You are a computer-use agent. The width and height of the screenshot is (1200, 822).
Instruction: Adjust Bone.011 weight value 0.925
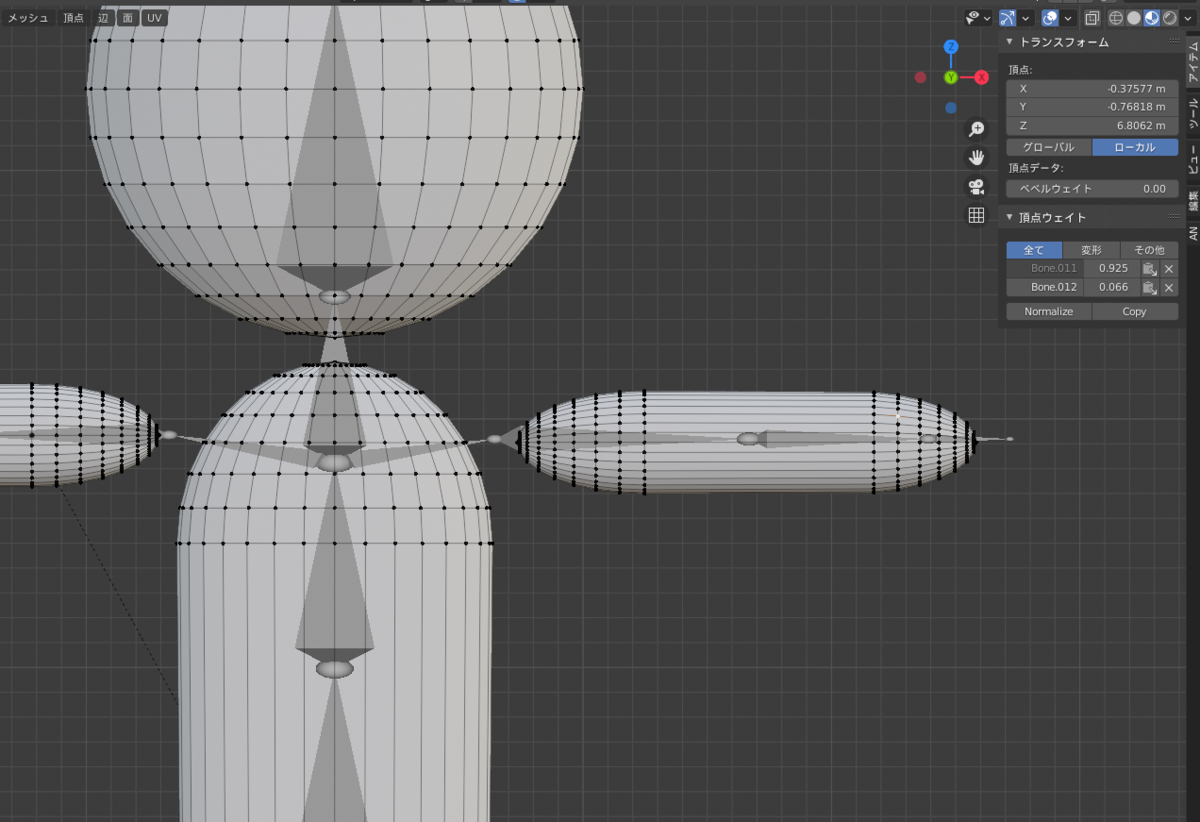coord(1112,268)
